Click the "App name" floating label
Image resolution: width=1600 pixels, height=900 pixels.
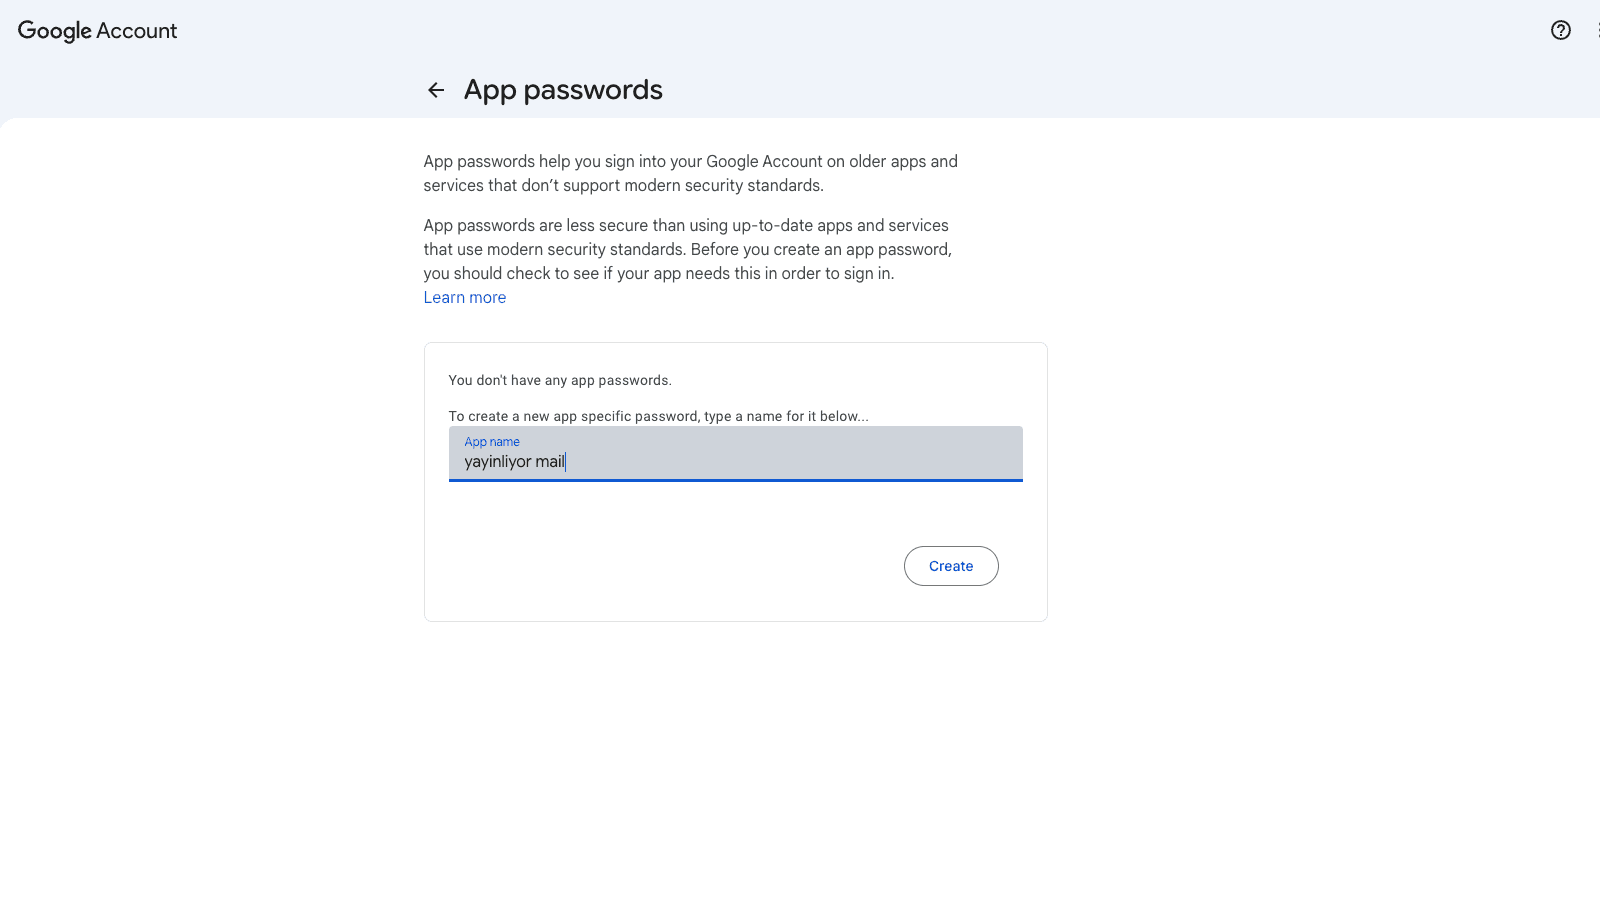(x=492, y=442)
